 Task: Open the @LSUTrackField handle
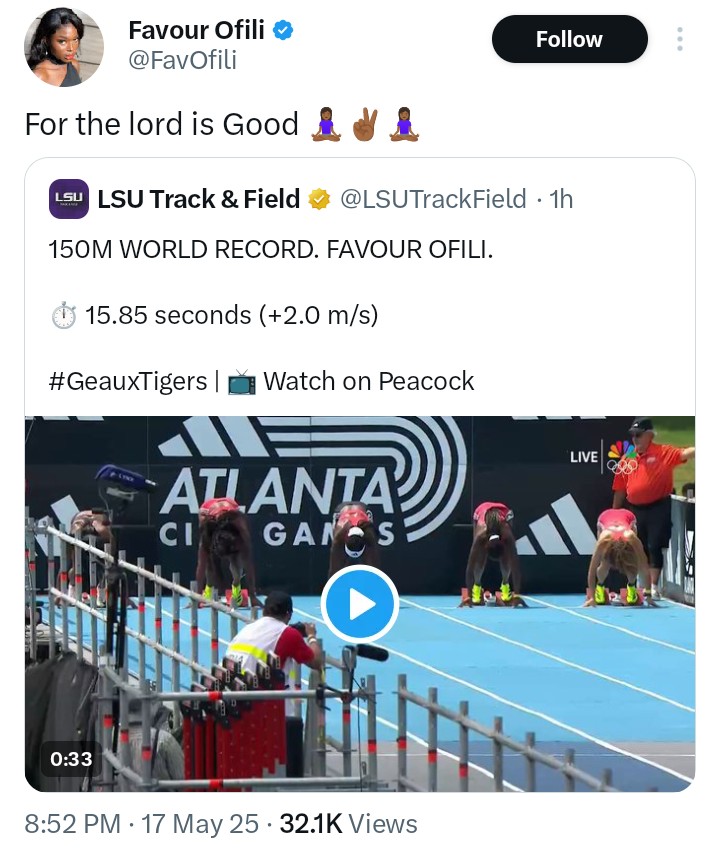pos(433,199)
